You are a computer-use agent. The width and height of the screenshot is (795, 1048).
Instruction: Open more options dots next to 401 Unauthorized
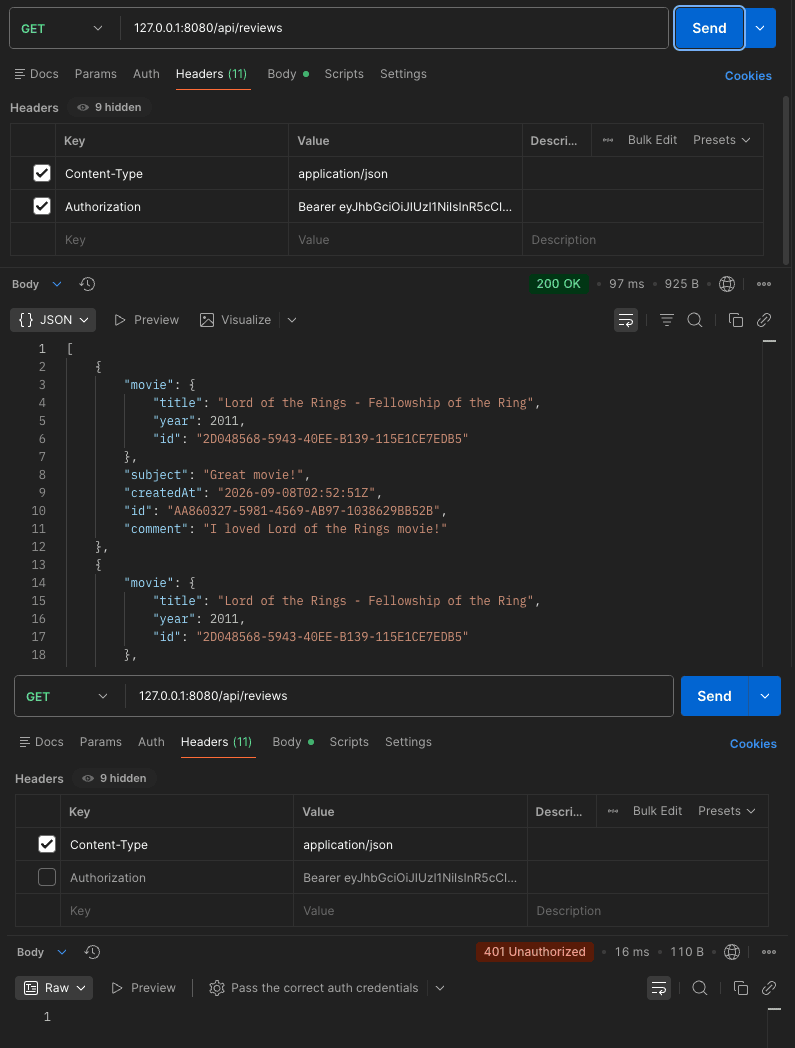(769, 952)
